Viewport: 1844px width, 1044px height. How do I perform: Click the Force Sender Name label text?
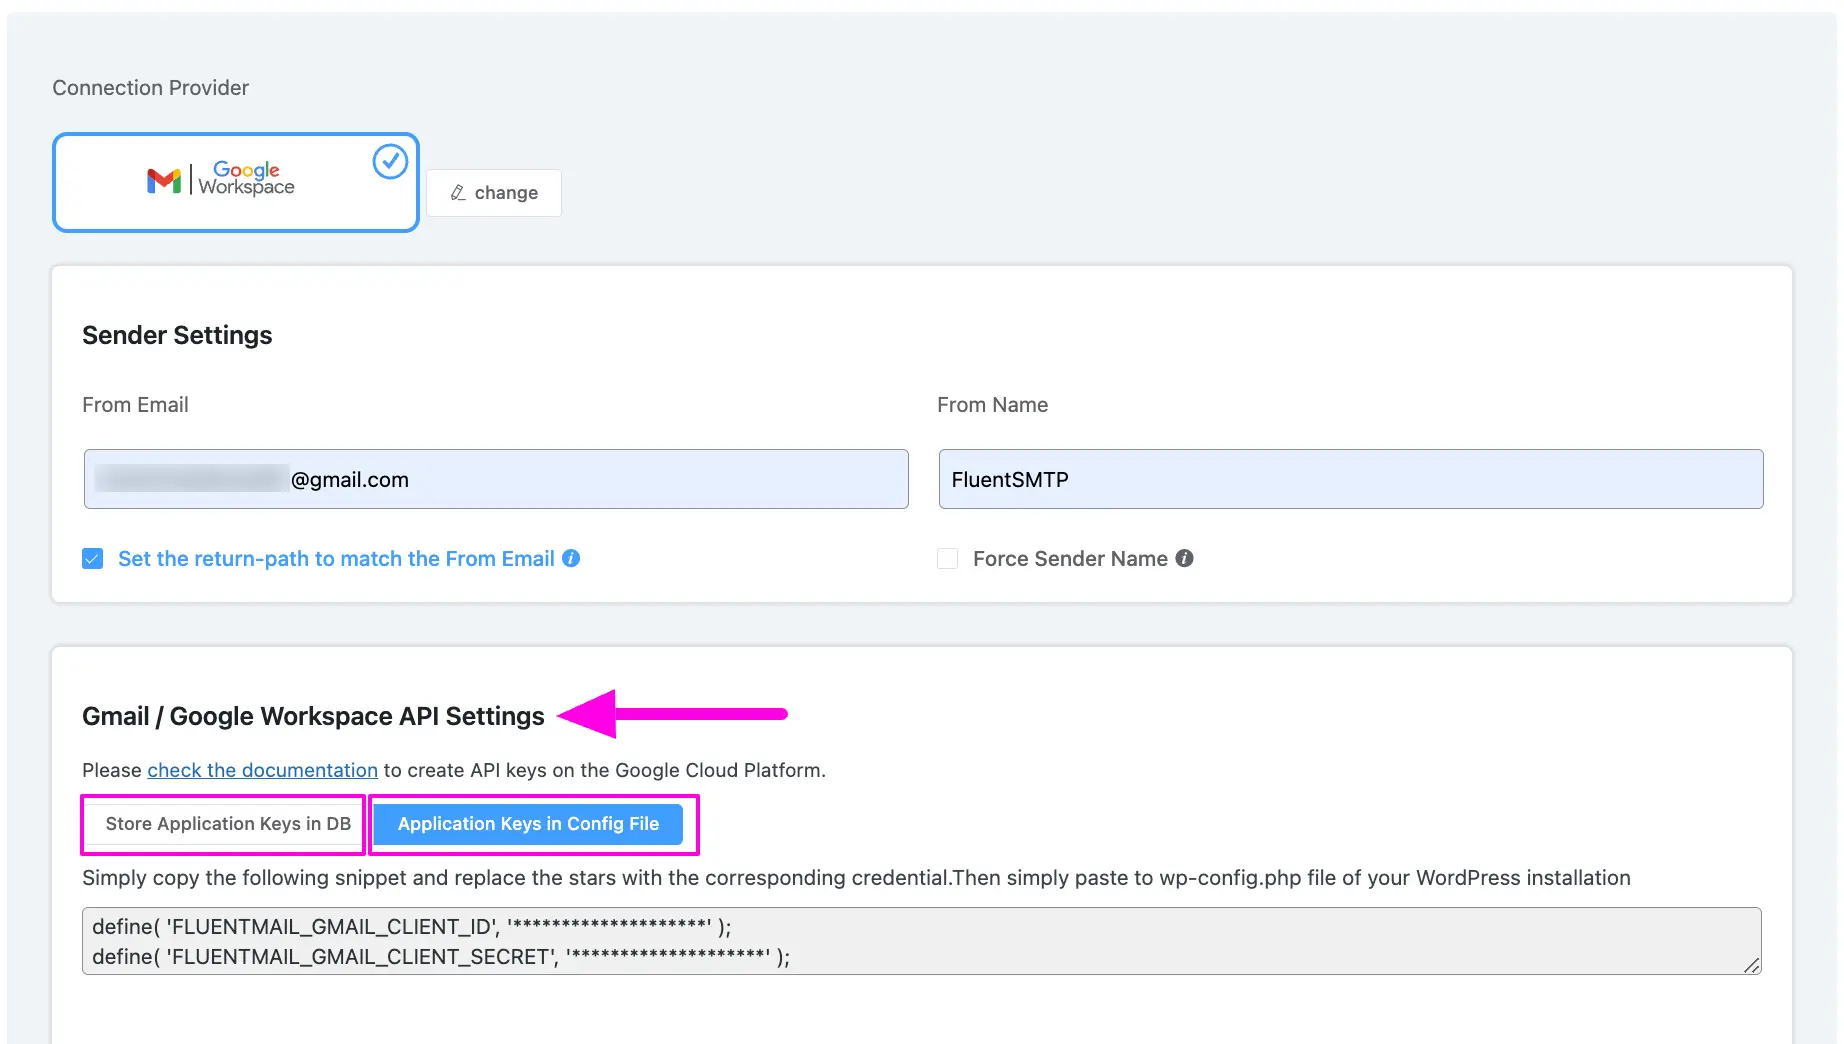tap(1070, 559)
